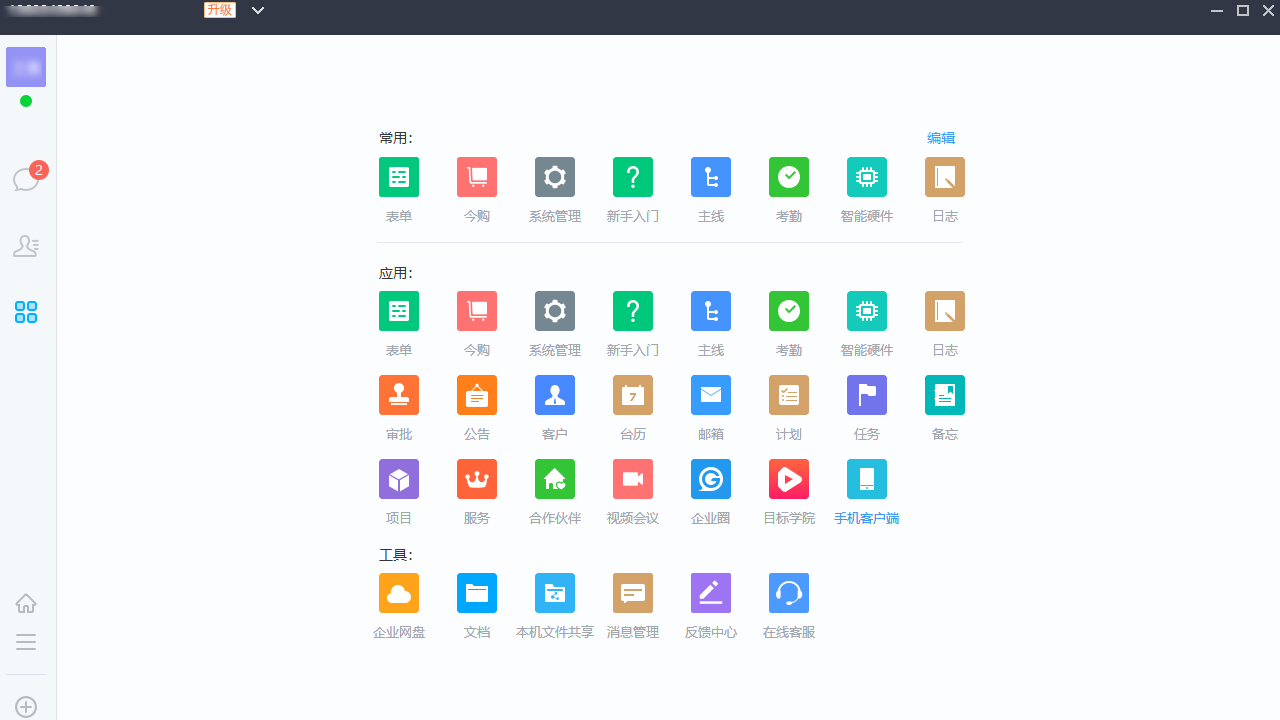Launch the 视频会议 video meeting app
Image resolution: width=1280 pixels, height=720 pixels.
click(x=632, y=479)
